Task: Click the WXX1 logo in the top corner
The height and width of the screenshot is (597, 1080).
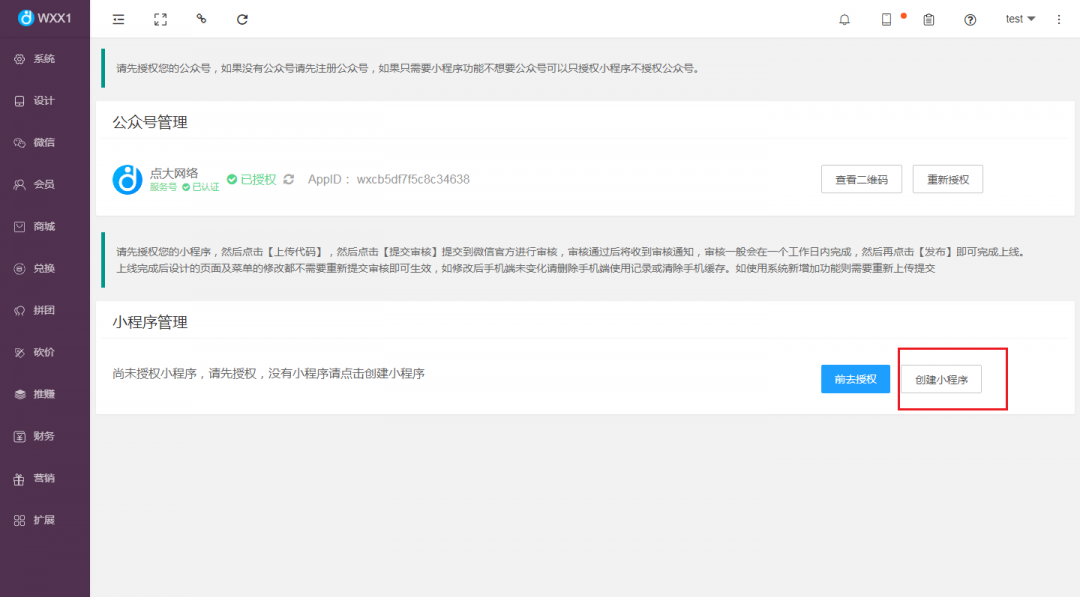Action: [x=44, y=17]
